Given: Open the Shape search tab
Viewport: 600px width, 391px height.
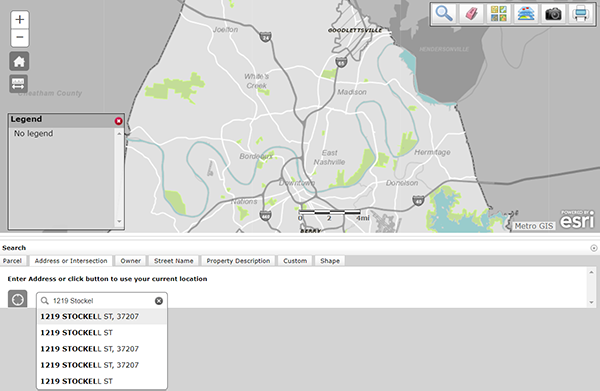Looking at the screenshot, I should pyautogui.click(x=330, y=261).
